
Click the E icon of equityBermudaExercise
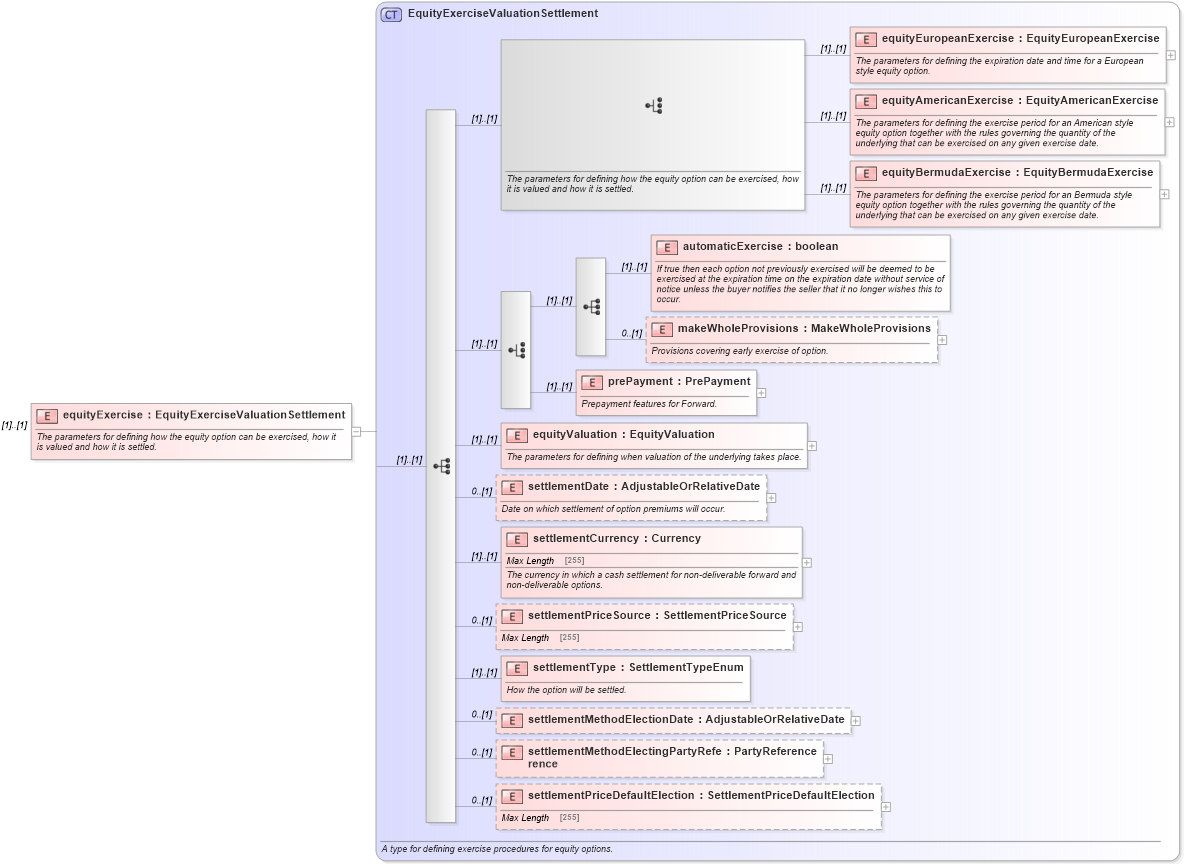866,174
